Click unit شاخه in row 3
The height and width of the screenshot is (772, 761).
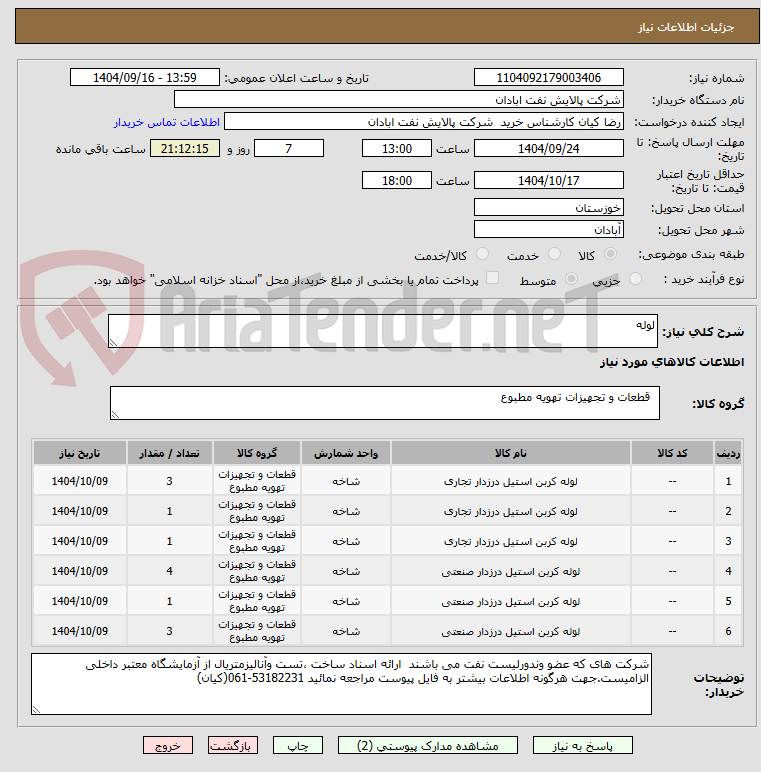pos(346,542)
